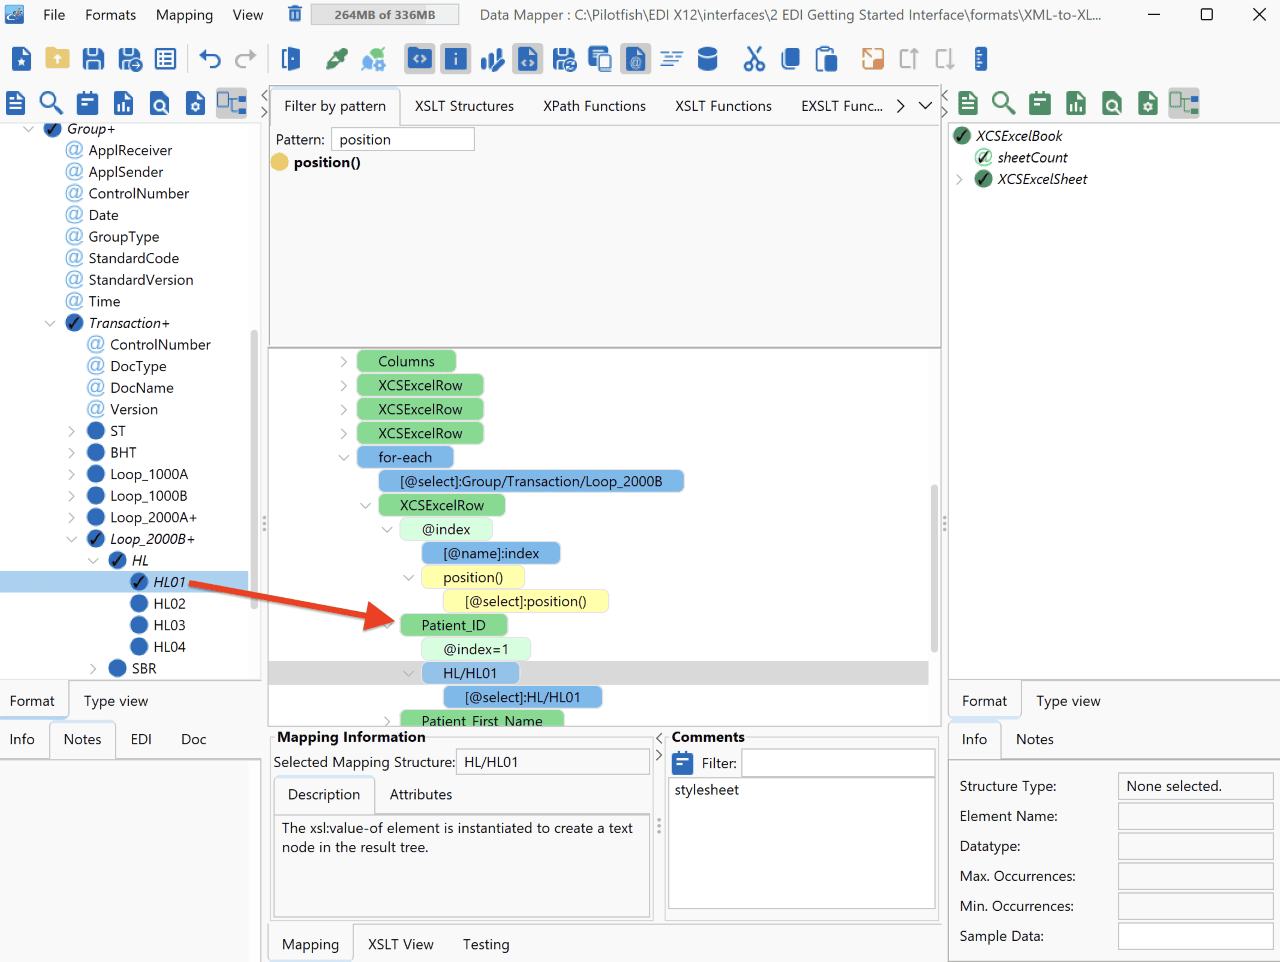Image resolution: width=1280 pixels, height=962 pixels.
Task: Expand the Loop_1000A node
Action: (x=71, y=474)
